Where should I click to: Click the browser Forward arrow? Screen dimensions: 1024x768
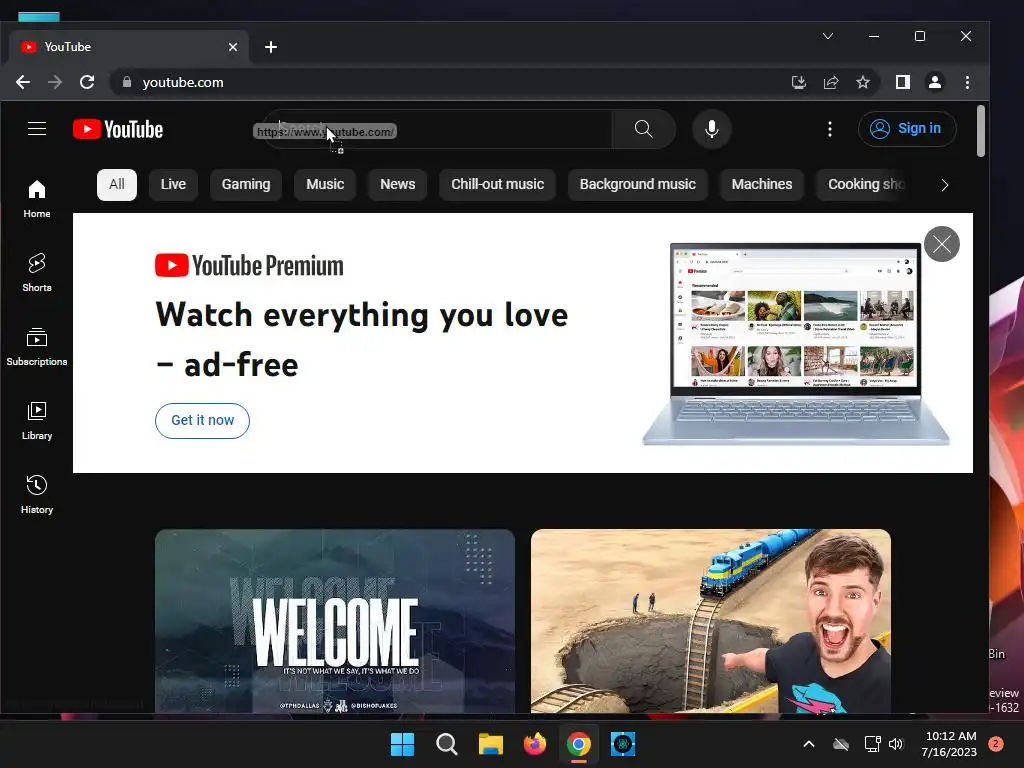point(55,82)
